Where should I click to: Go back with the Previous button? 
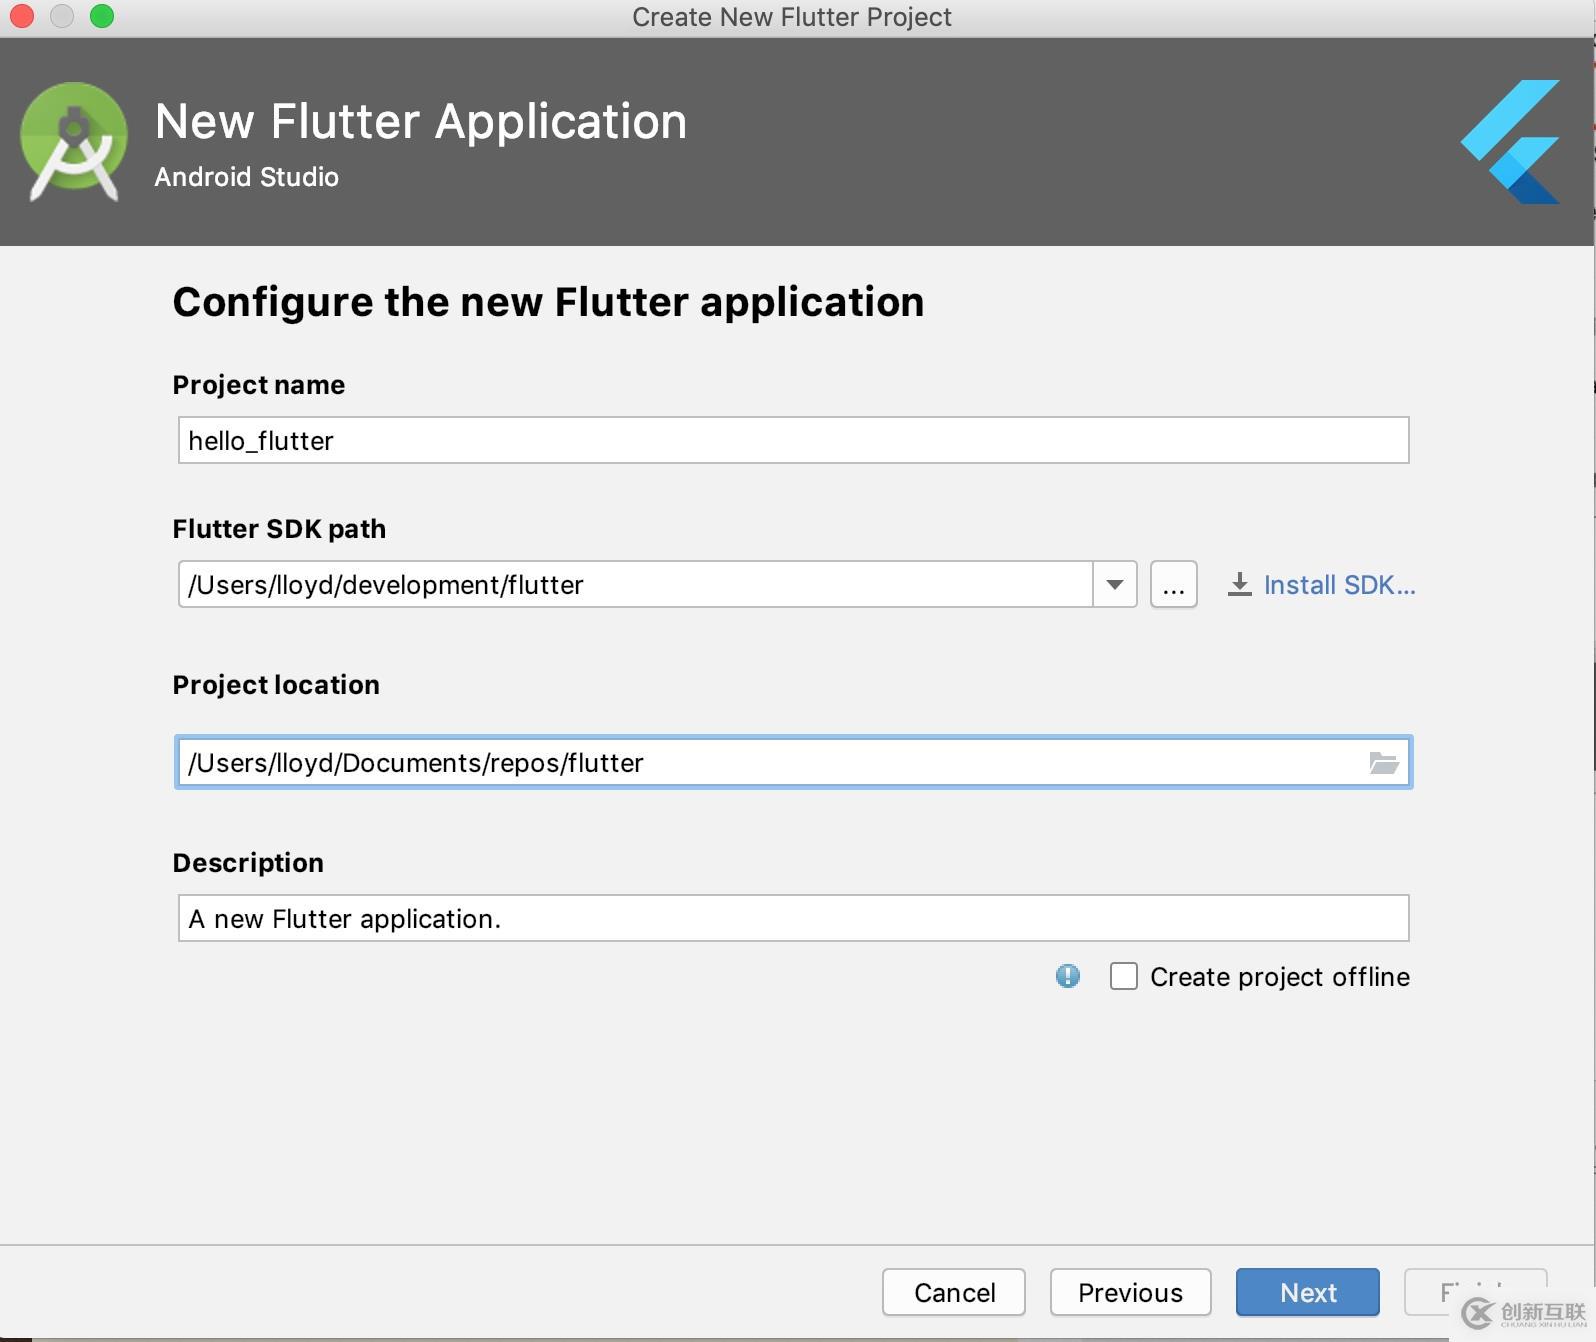(1130, 1293)
